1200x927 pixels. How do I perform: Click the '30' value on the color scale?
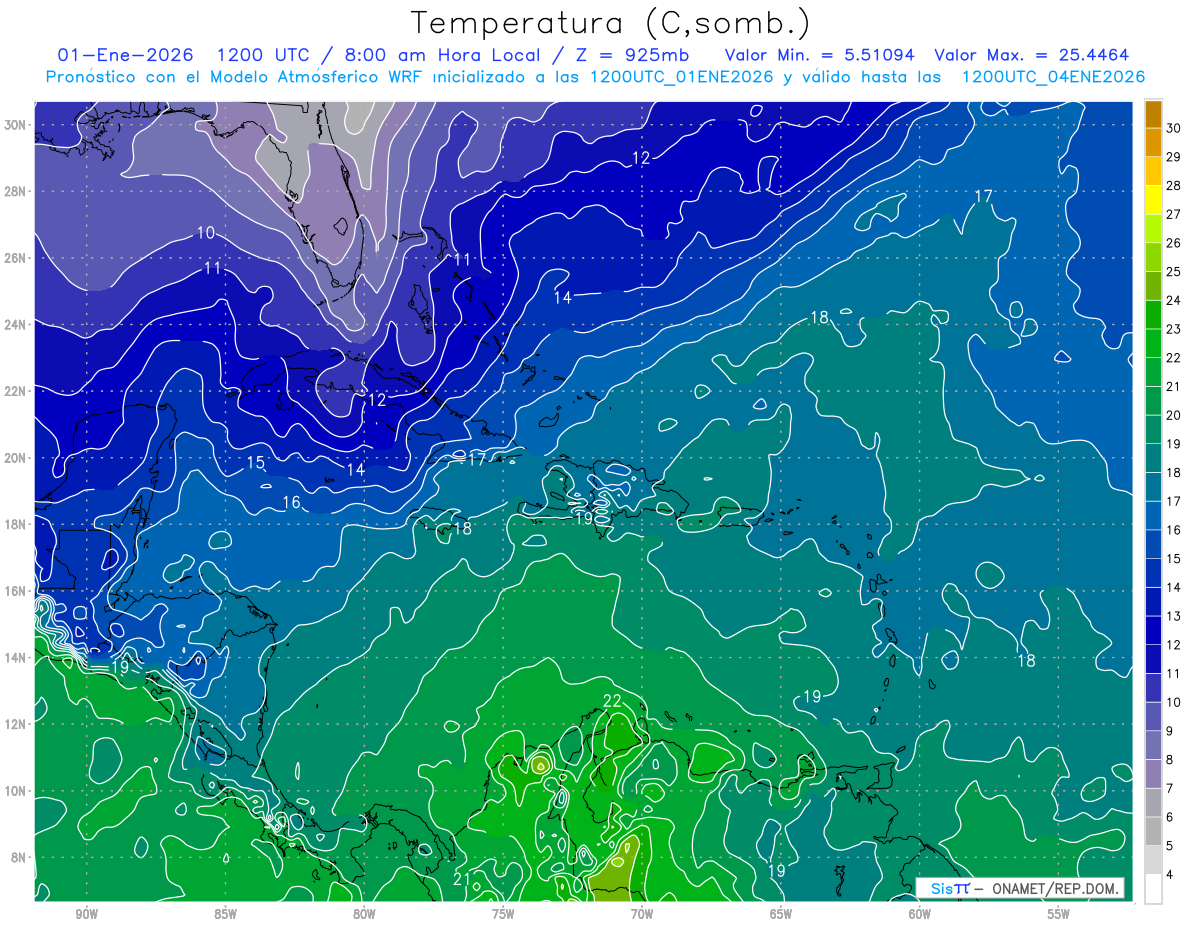1174,128
